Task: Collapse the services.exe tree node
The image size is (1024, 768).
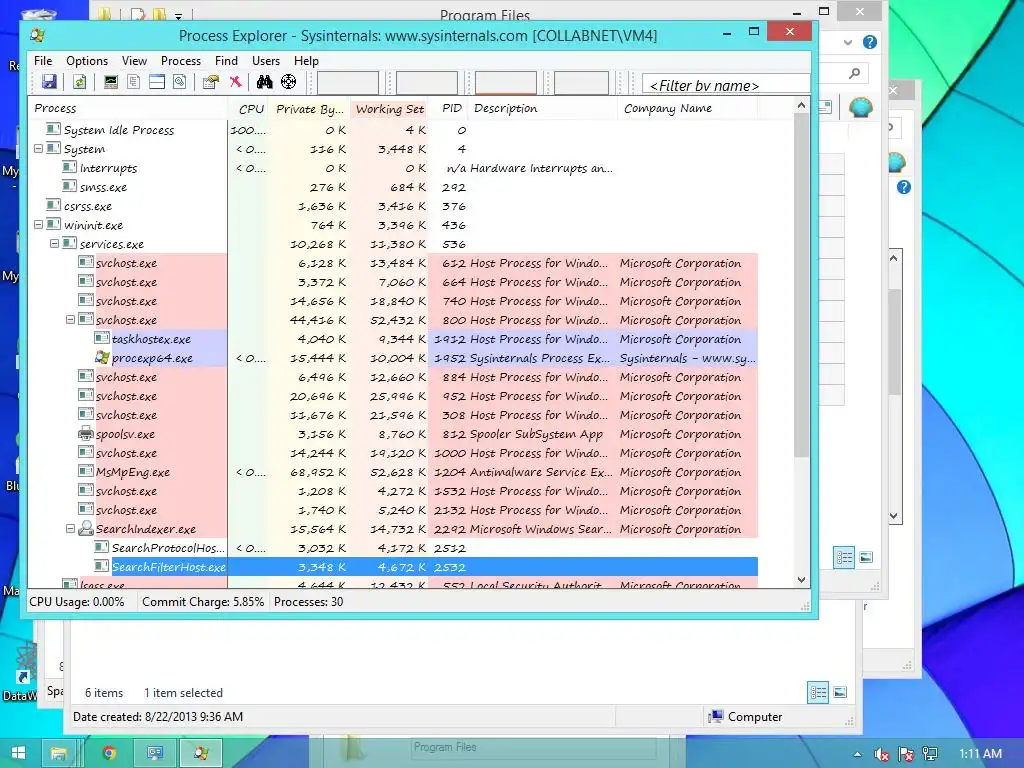Action: click(x=55, y=244)
